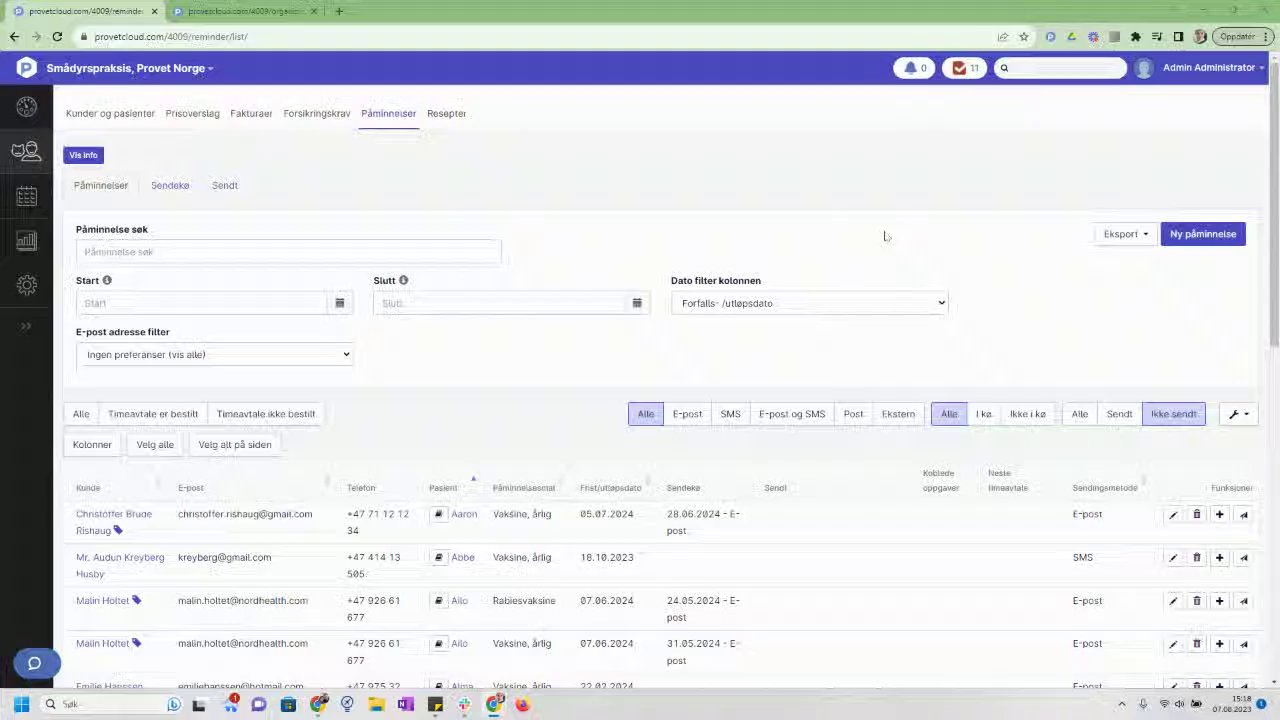
Task: Send the Aaron reminder with paper plane icon
Action: [1243, 515]
